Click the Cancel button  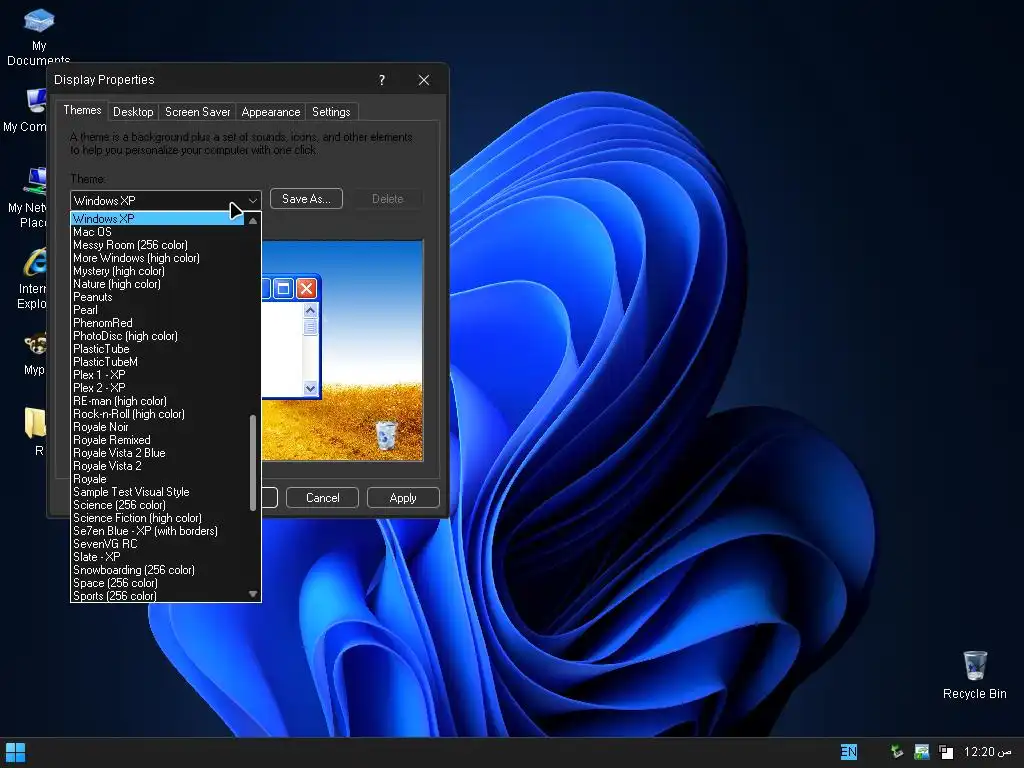click(x=323, y=498)
